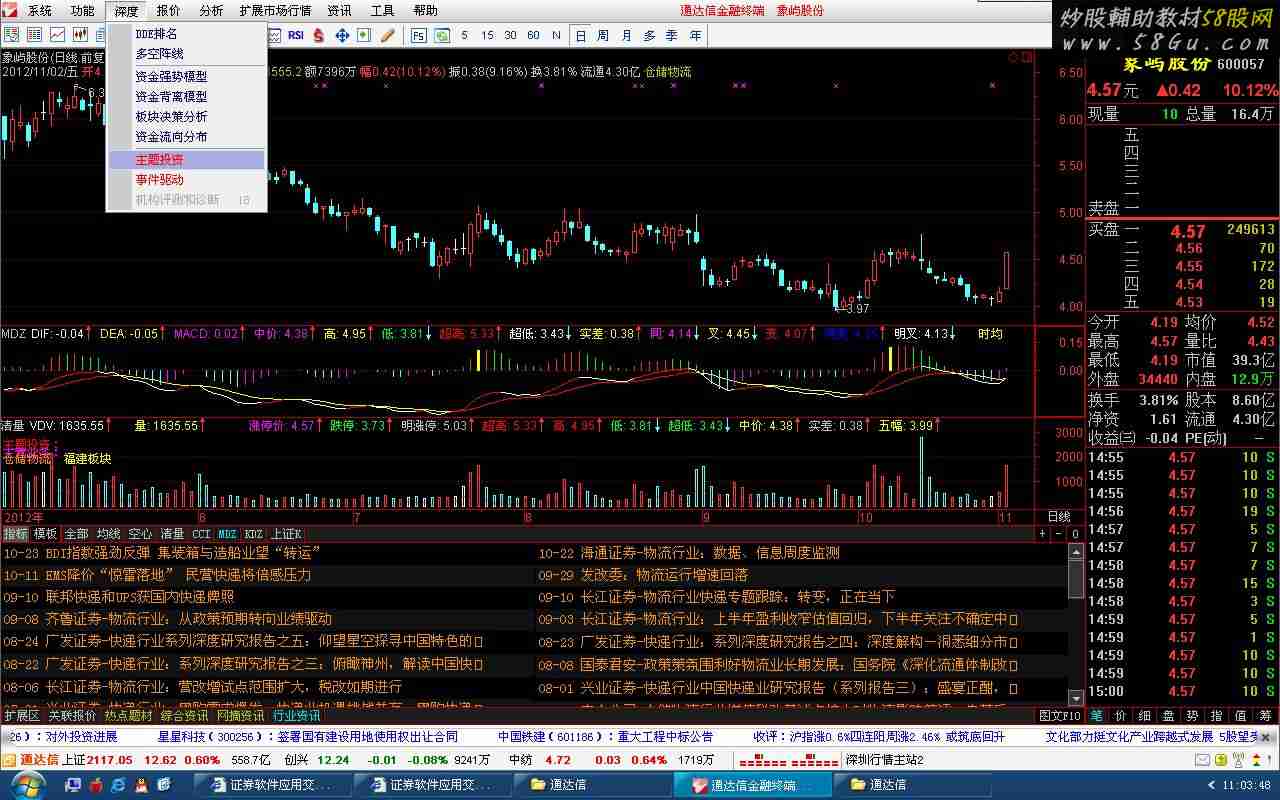The image size is (1280, 800).
Task: Switch to 月 monthly period
Action: pos(626,35)
